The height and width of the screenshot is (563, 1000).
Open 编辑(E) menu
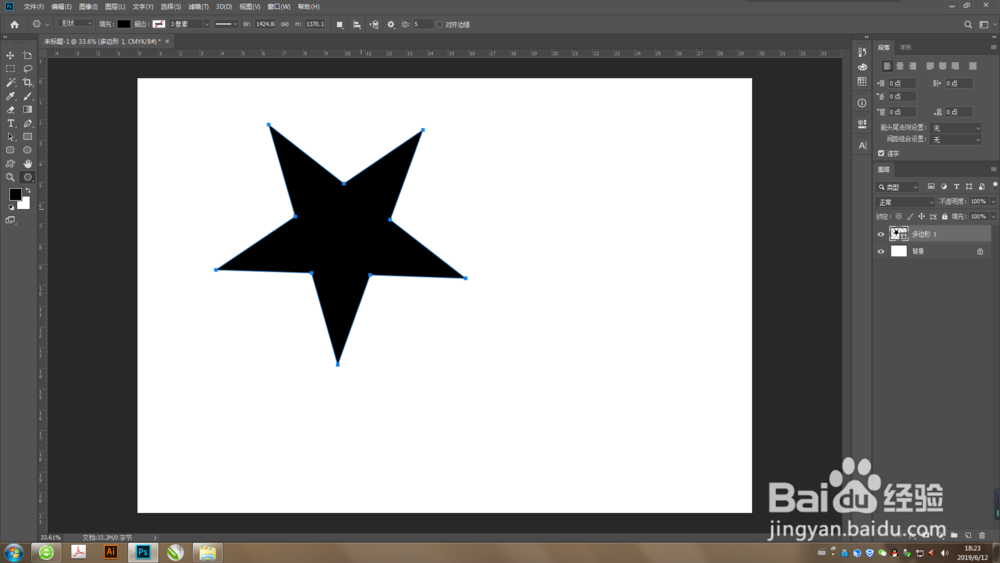pyautogui.click(x=61, y=6)
